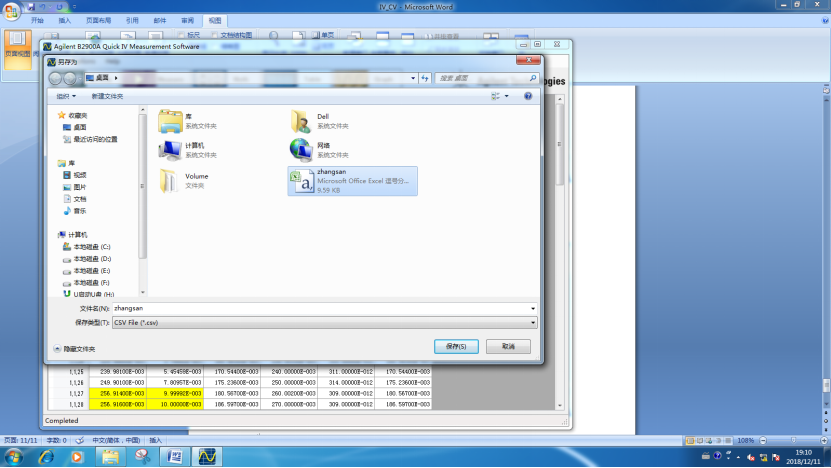Open the 计算机 system folder icon
This screenshot has height=468, width=831.
pyautogui.click(x=170, y=150)
